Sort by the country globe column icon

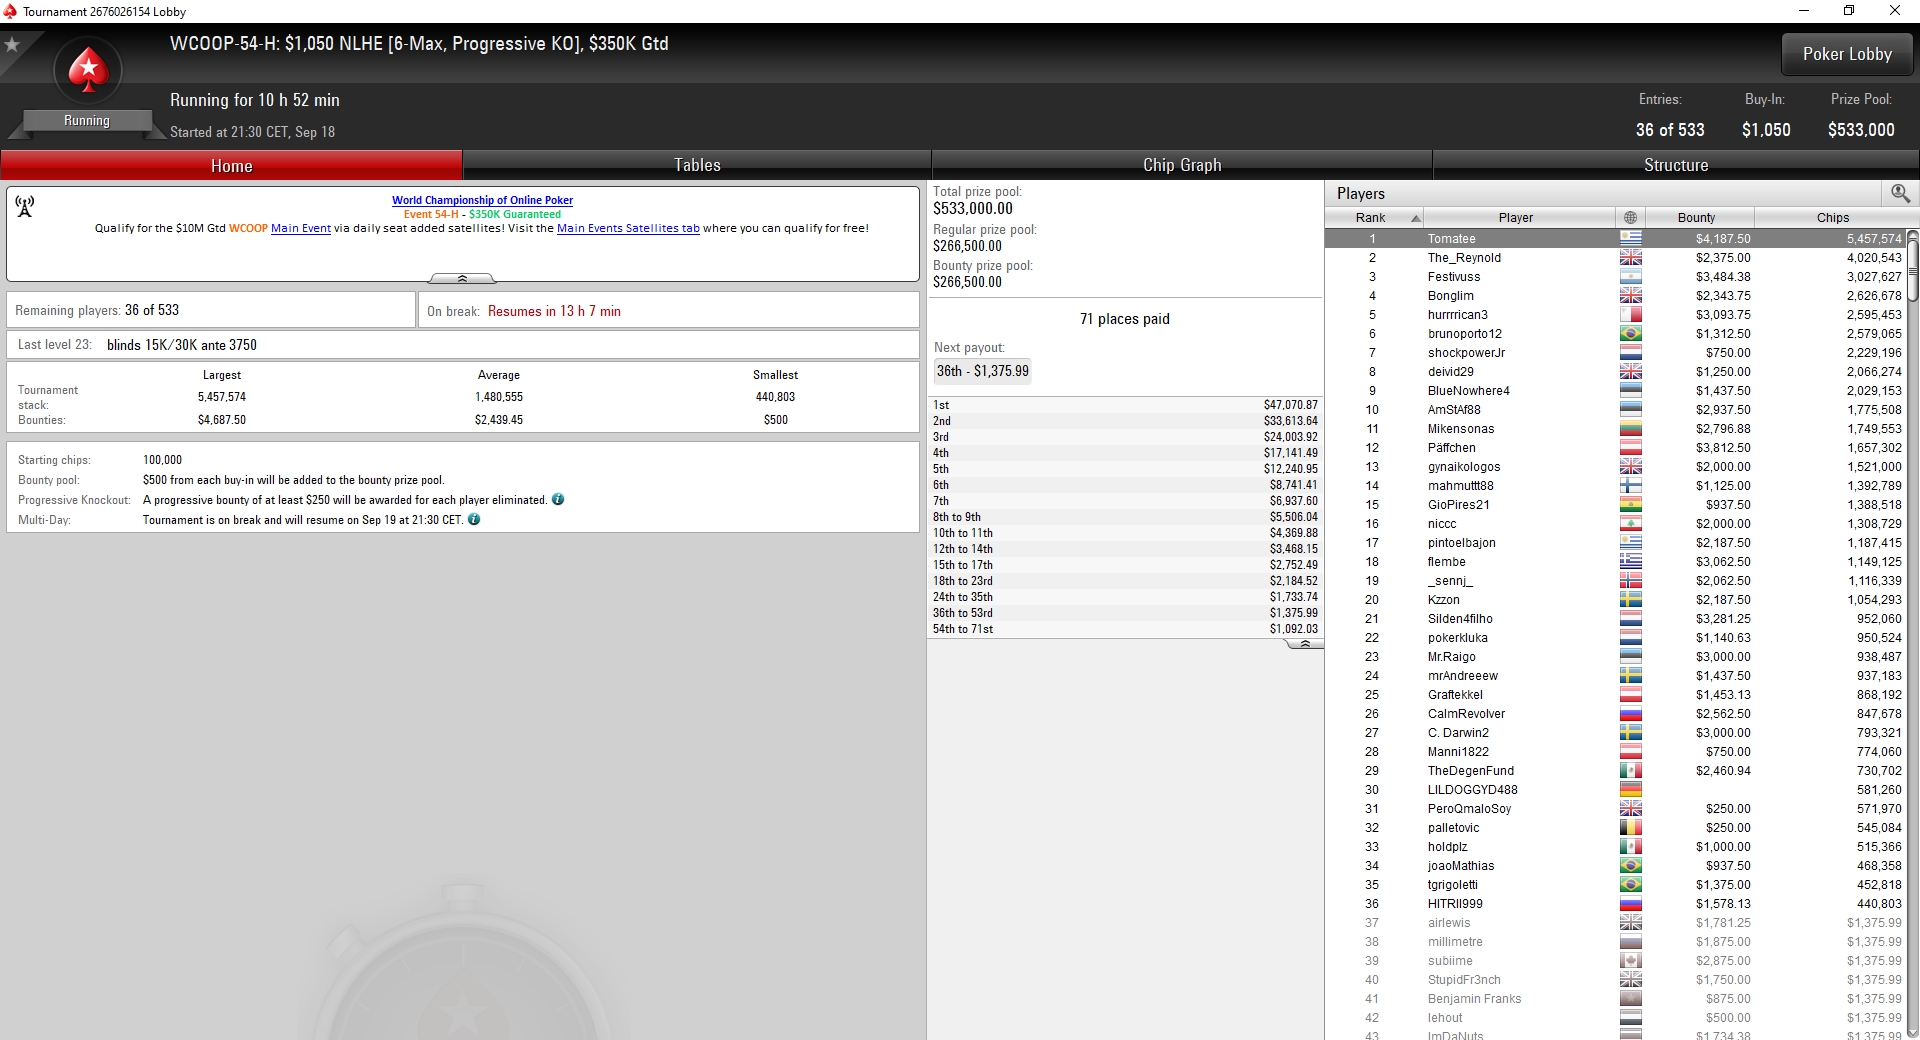click(1631, 217)
